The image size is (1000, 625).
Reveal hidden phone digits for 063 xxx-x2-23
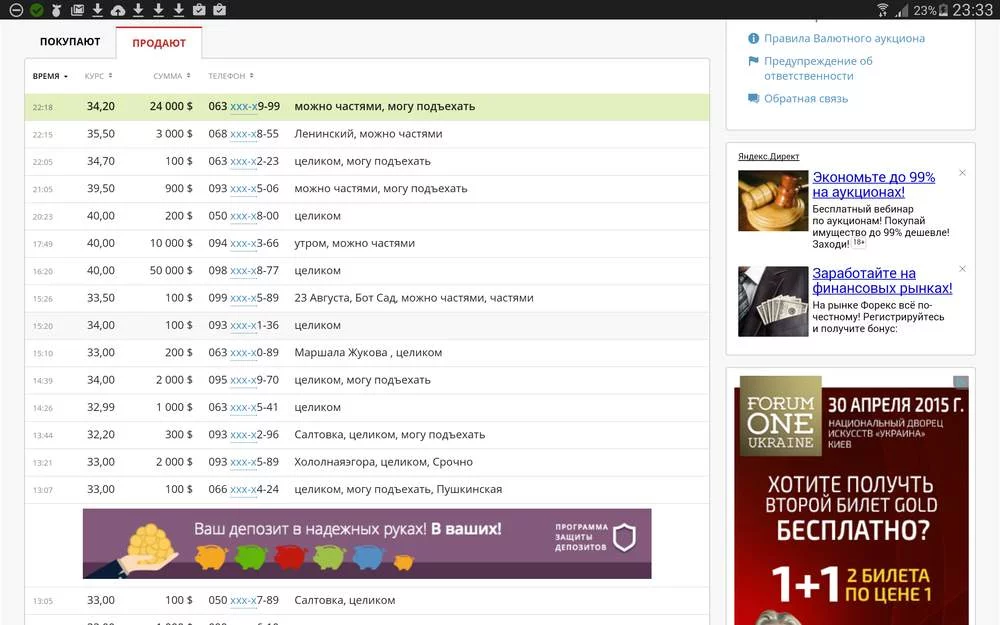(244, 161)
